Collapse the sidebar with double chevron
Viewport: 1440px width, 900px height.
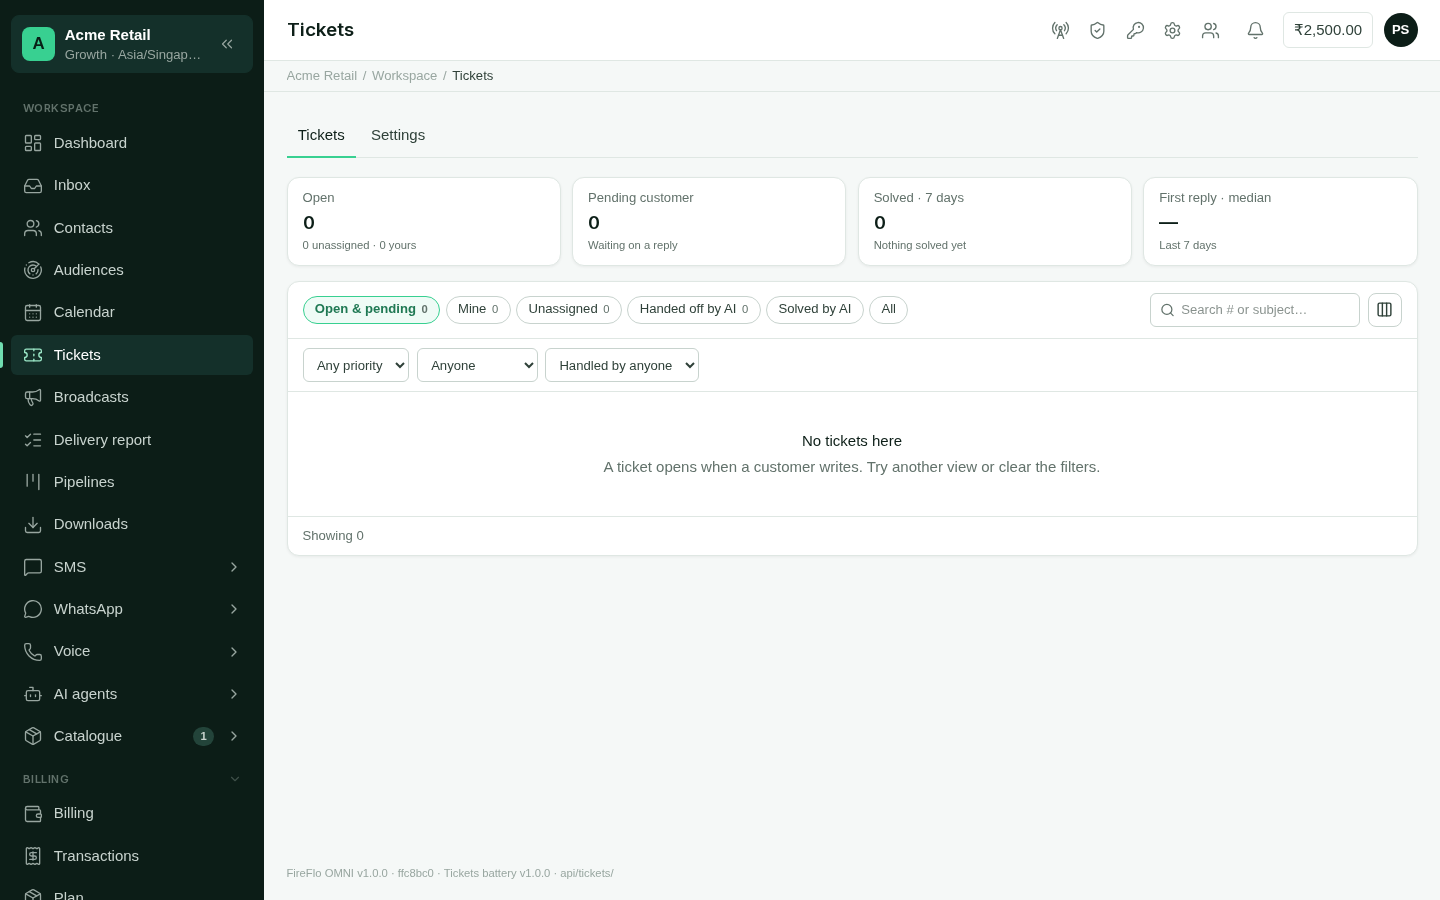point(227,44)
